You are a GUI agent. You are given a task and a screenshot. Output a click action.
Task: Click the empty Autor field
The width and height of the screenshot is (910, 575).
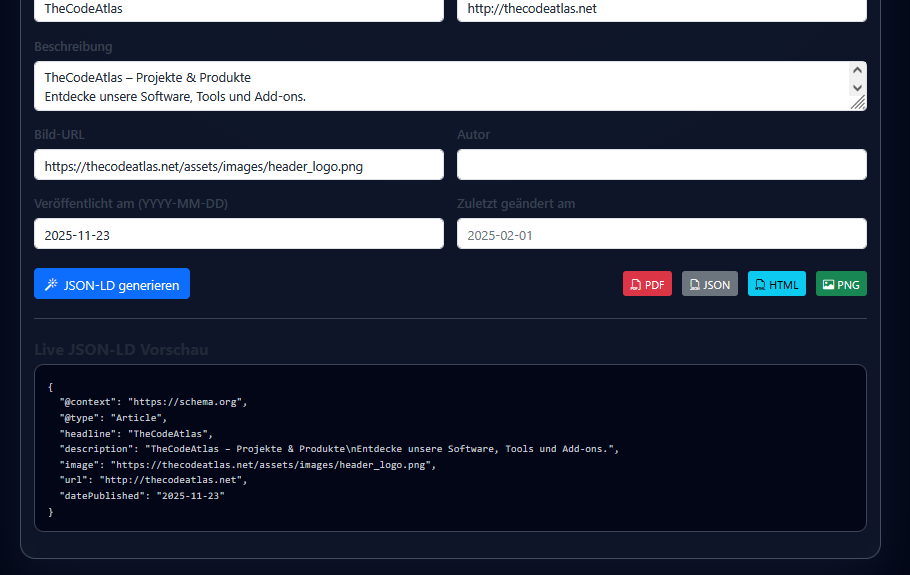[662, 165]
